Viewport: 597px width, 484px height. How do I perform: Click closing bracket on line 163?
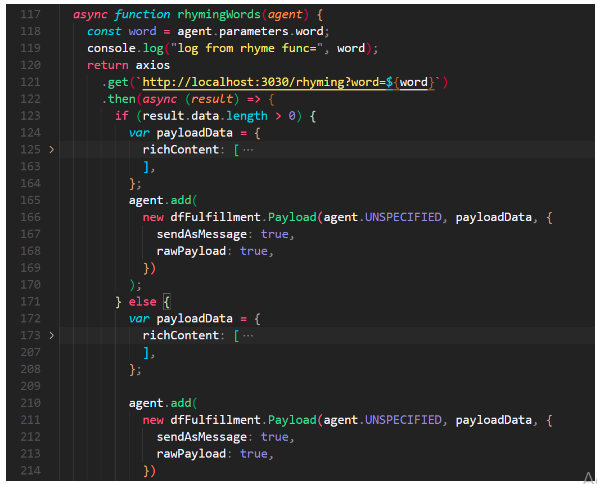click(146, 166)
